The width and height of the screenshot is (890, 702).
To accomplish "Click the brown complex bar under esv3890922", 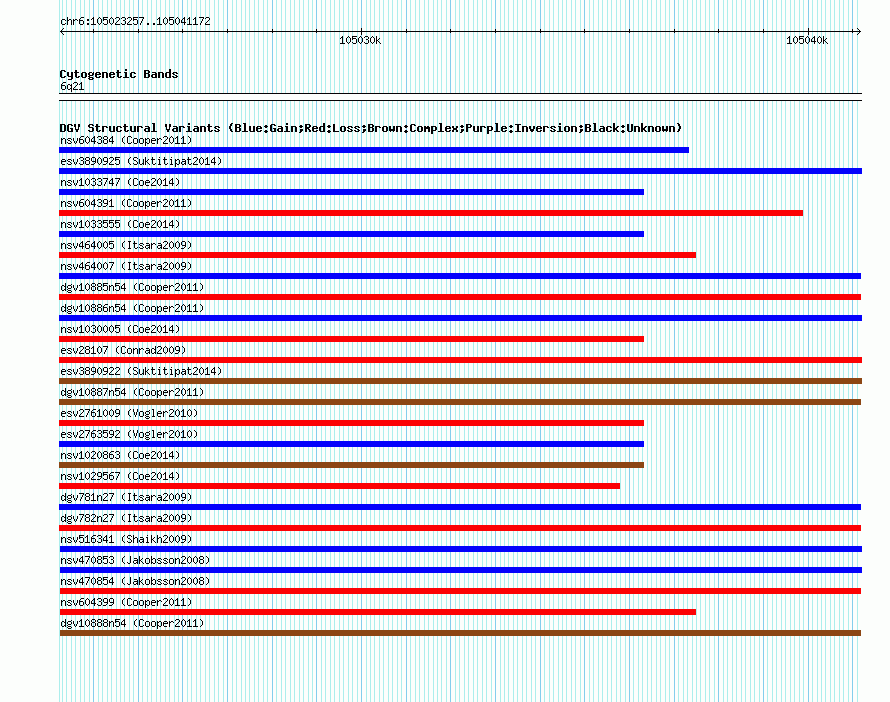I will pyautogui.click(x=461, y=381).
